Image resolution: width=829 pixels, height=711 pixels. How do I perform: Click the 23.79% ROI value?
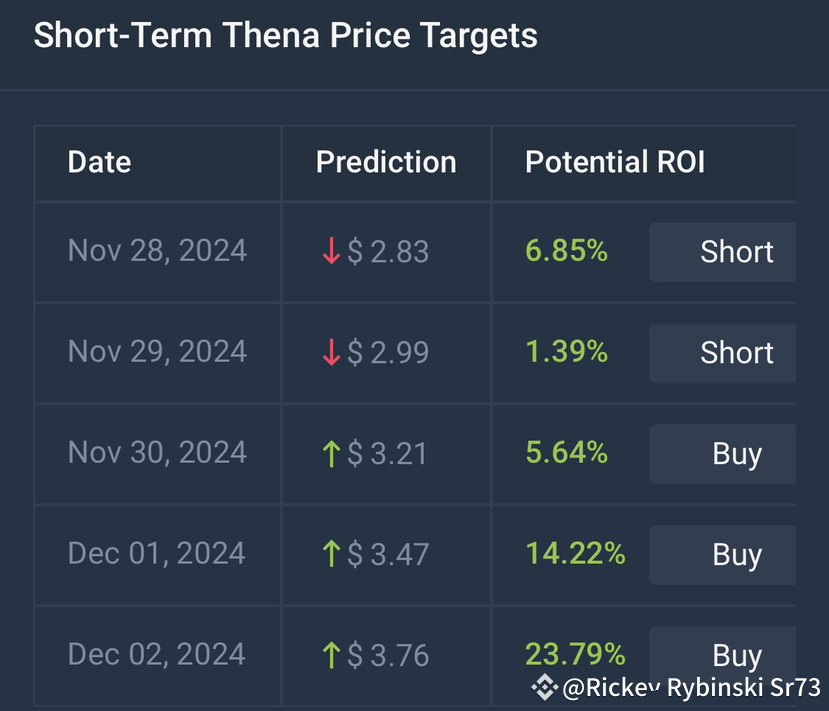point(576,656)
